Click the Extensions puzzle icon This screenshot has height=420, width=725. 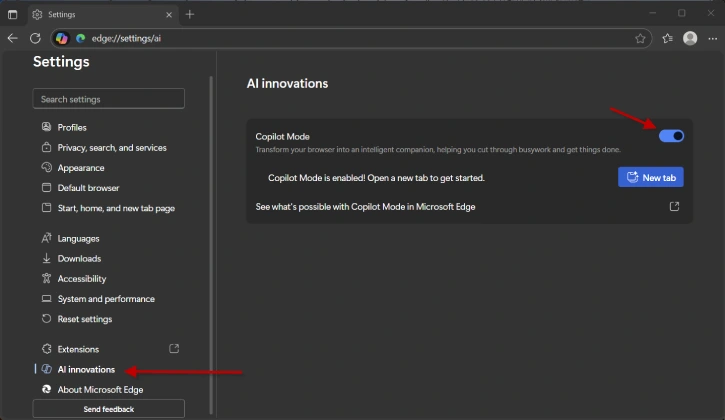tap(46, 349)
